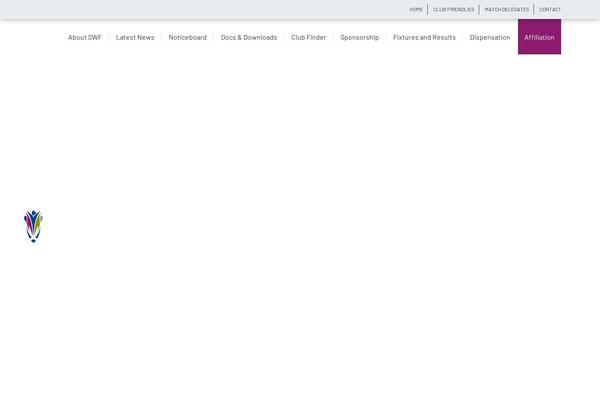Click the Contact link
This screenshot has width=600, height=400.
point(550,9)
